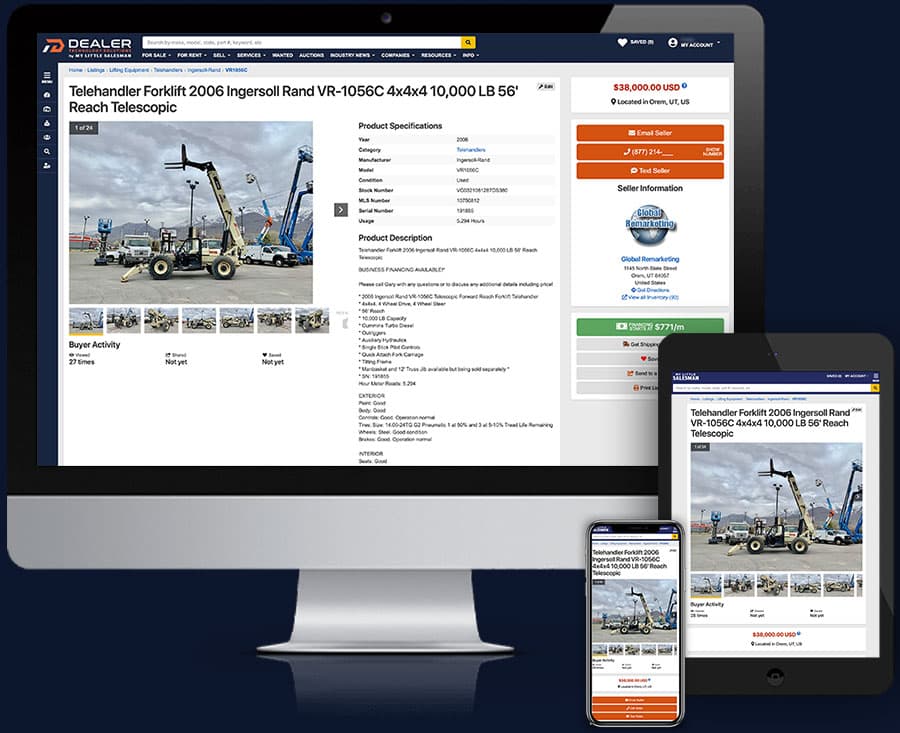Screen dimensions: 900x733
Task: Click the Telehandlers breadcrumb link
Action: 168,70
